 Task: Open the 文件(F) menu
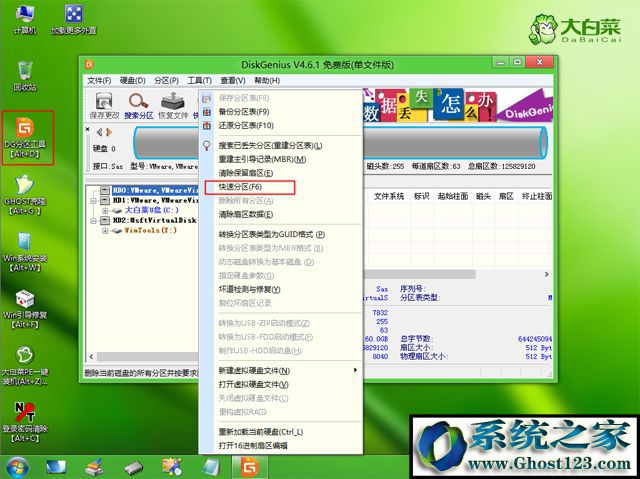pos(99,81)
